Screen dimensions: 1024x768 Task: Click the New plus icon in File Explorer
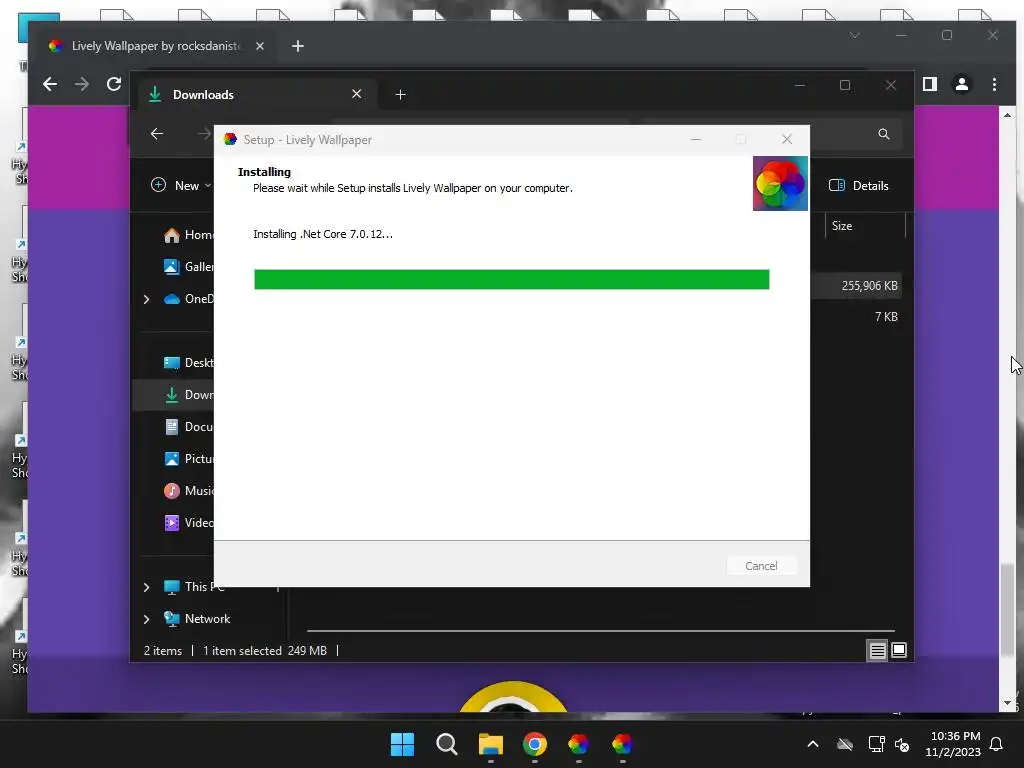pos(158,185)
